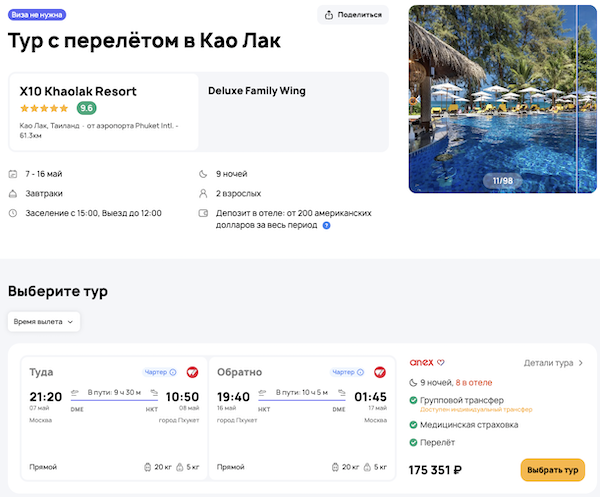Click the Медицинская страховка checkmark icon
Viewport: 600px width, 497px height.
point(414,425)
